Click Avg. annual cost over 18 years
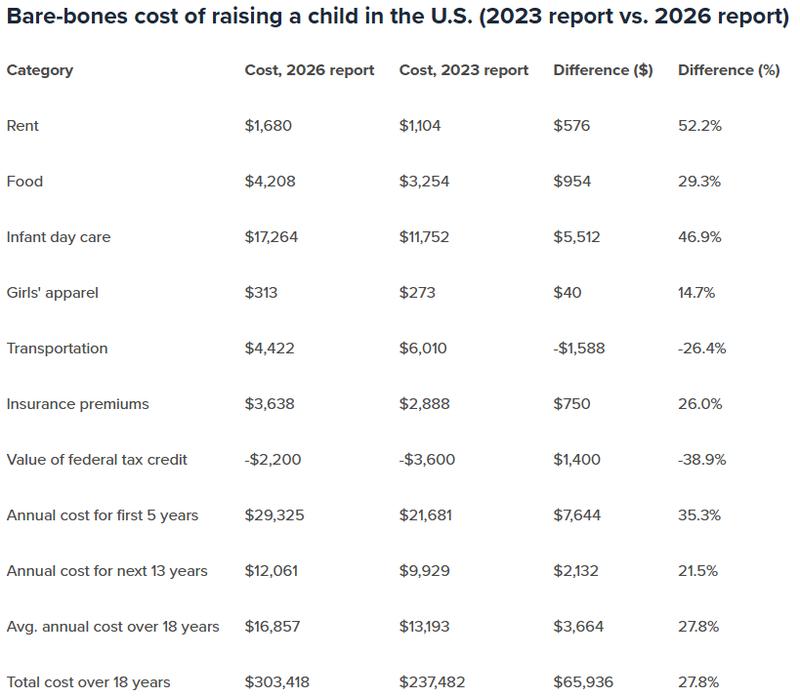Viewport: 800px width, 698px height. [113, 627]
